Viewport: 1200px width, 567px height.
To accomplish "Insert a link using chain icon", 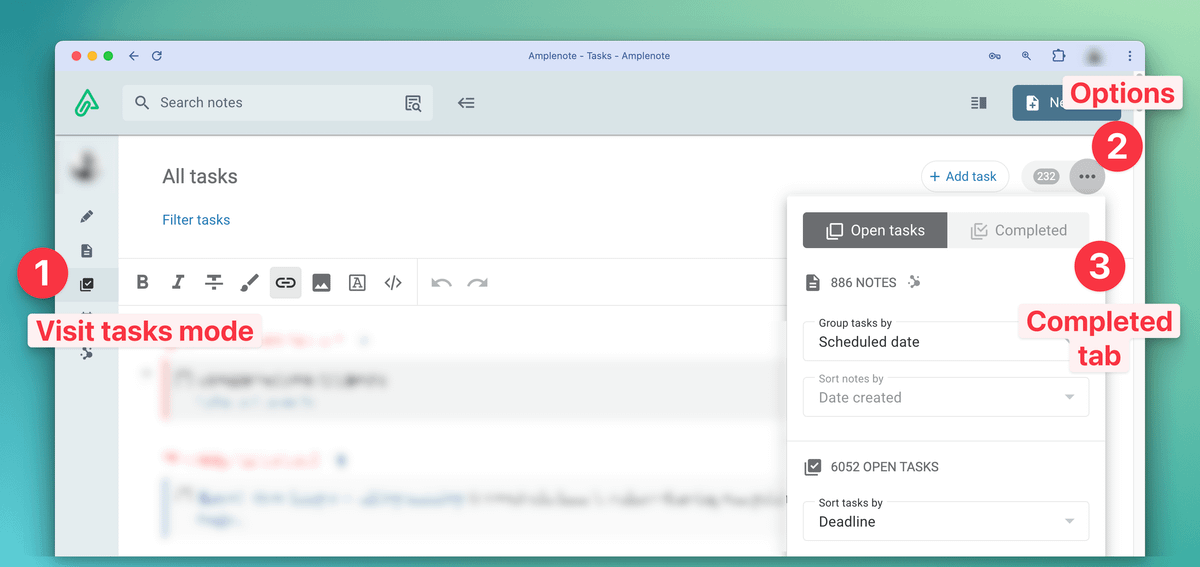I will [x=285, y=283].
